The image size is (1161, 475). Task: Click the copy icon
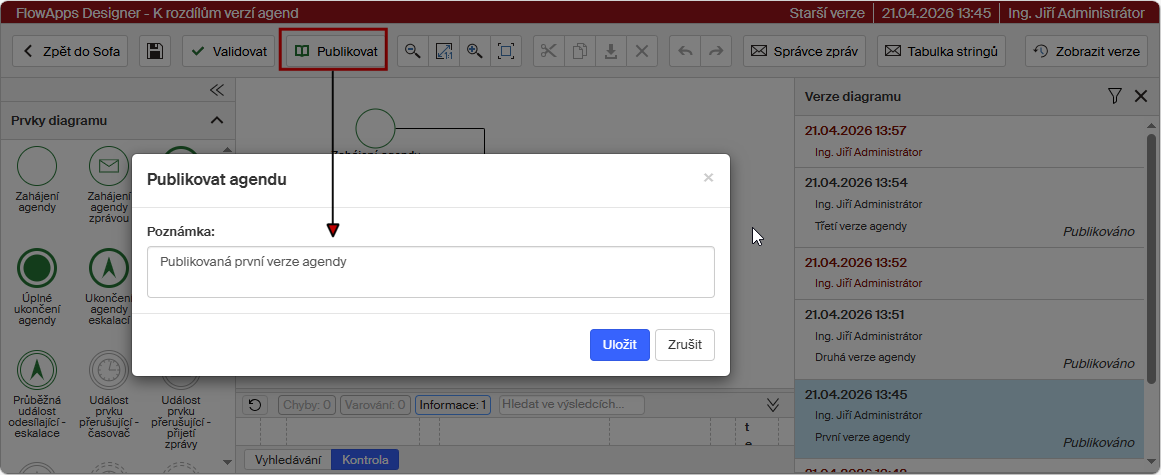[x=580, y=51]
